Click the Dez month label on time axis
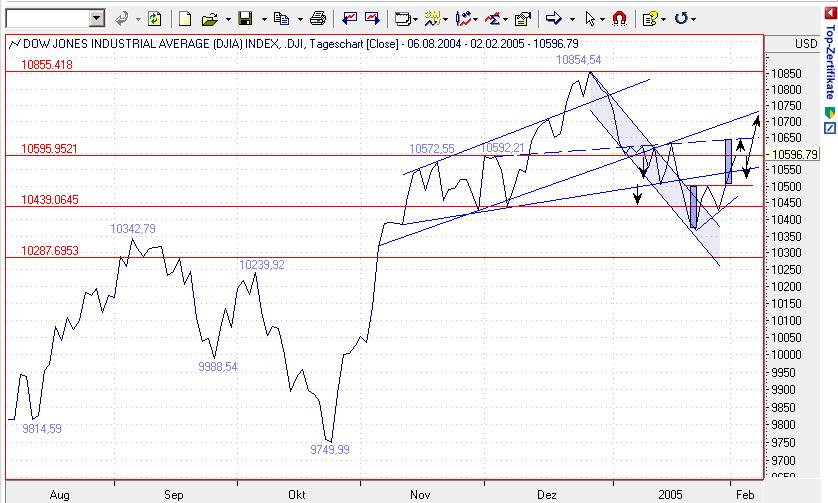This screenshot has height=503, width=838. (547, 494)
